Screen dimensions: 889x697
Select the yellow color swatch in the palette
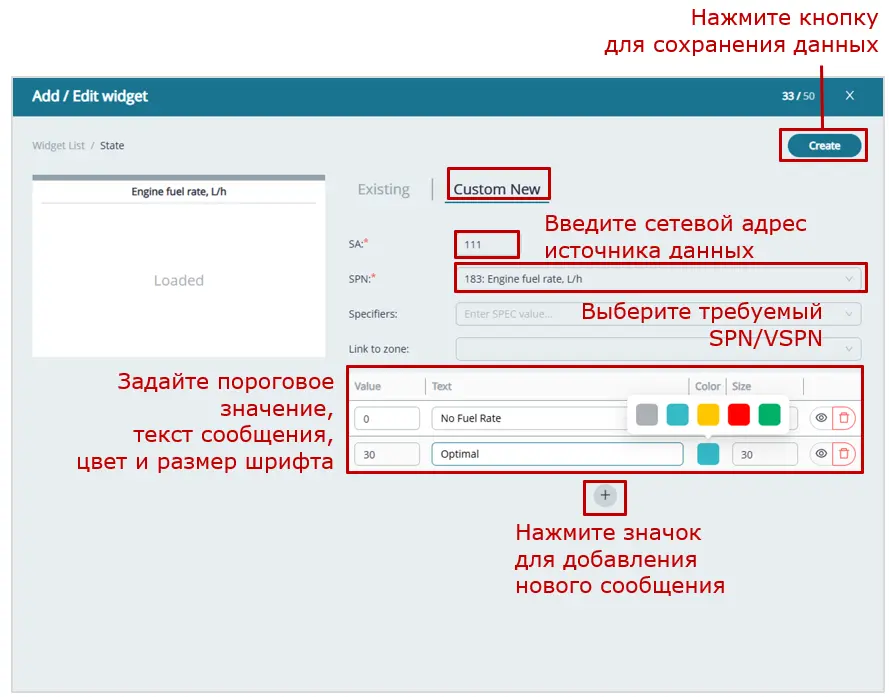pos(707,415)
